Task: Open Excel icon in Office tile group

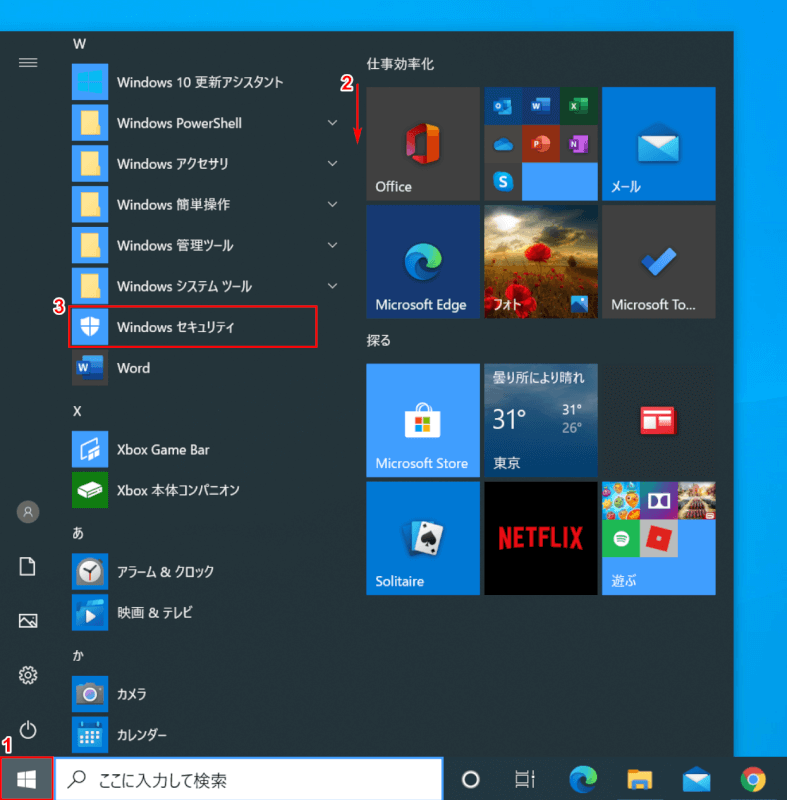Action: 578,106
